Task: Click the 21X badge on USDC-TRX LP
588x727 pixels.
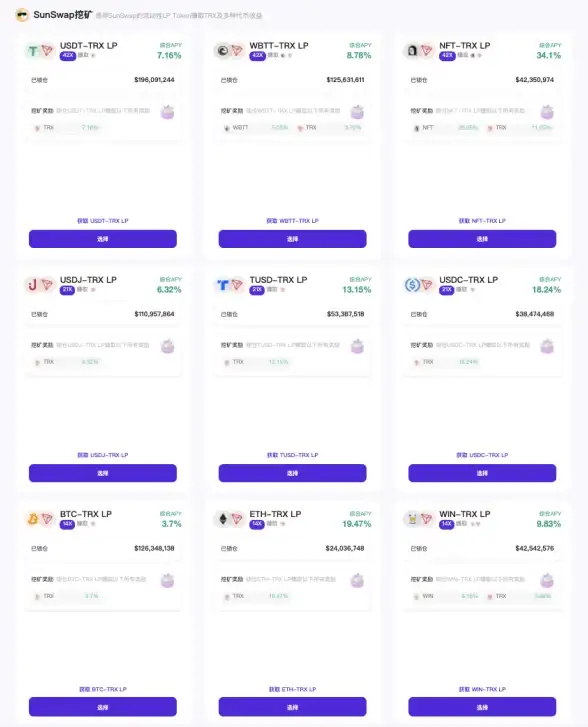Action: click(447, 290)
